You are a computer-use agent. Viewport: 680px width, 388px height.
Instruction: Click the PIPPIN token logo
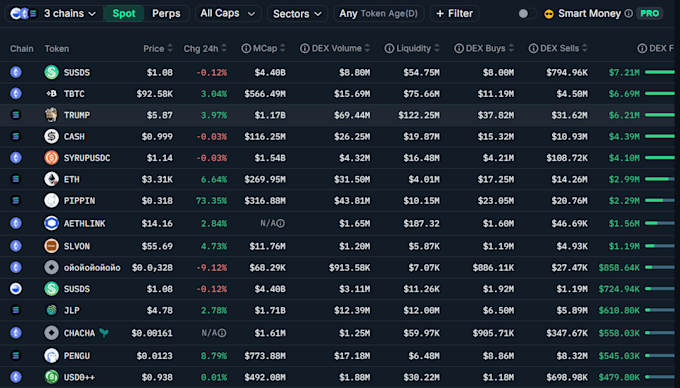(51, 200)
